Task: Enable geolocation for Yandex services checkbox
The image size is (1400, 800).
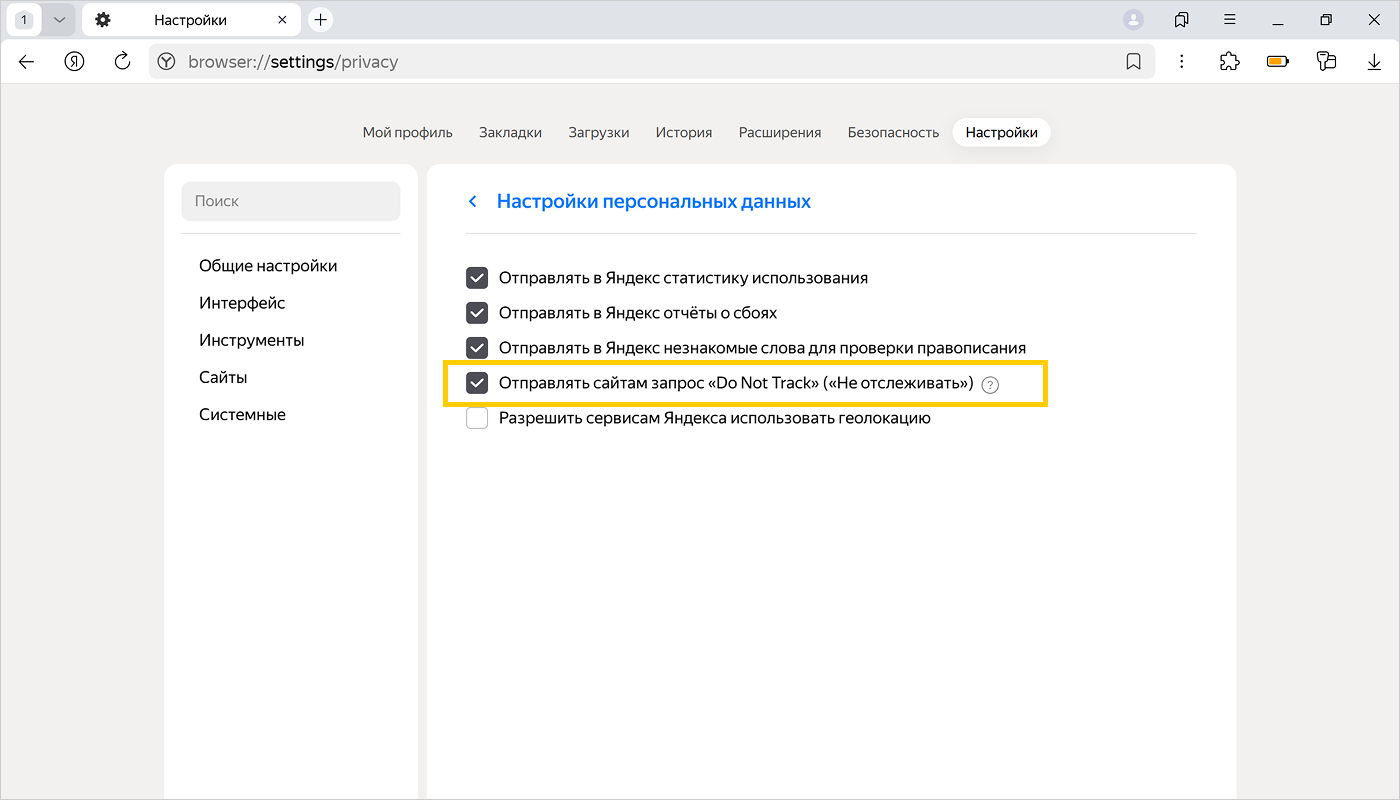Action: (477, 418)
